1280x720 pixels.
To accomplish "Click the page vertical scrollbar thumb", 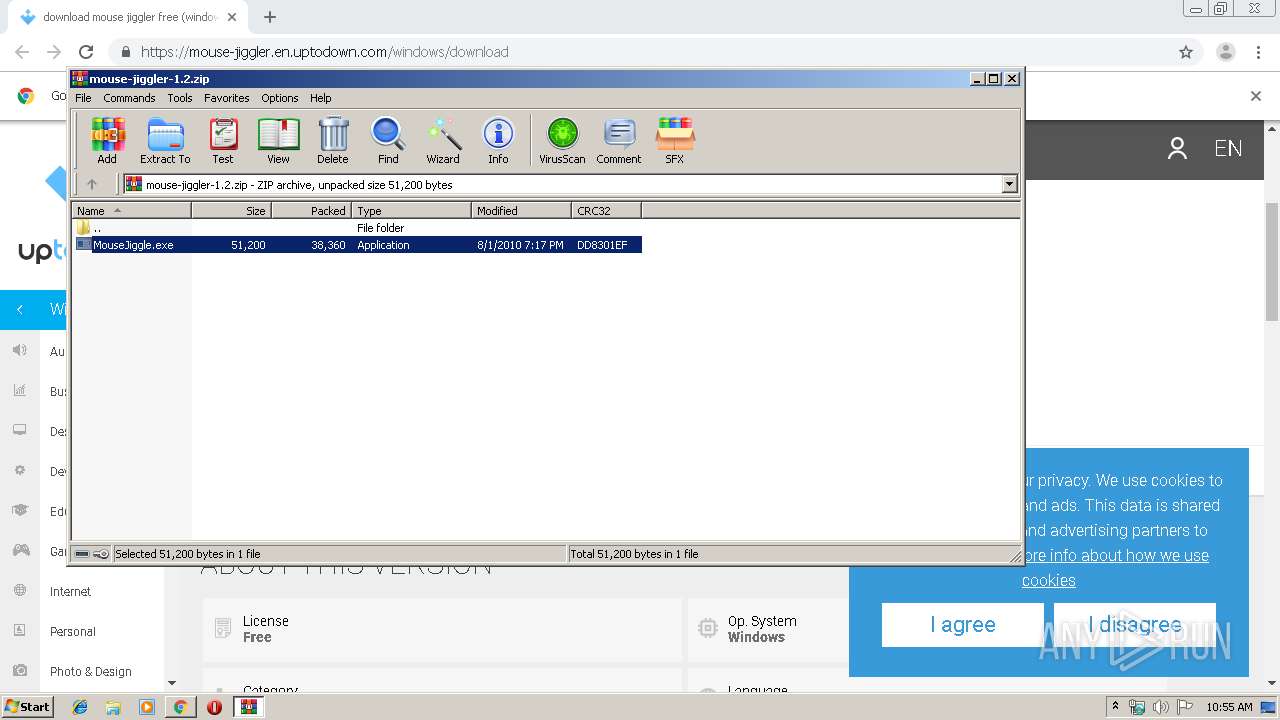I will click(x=1272, y=260).
